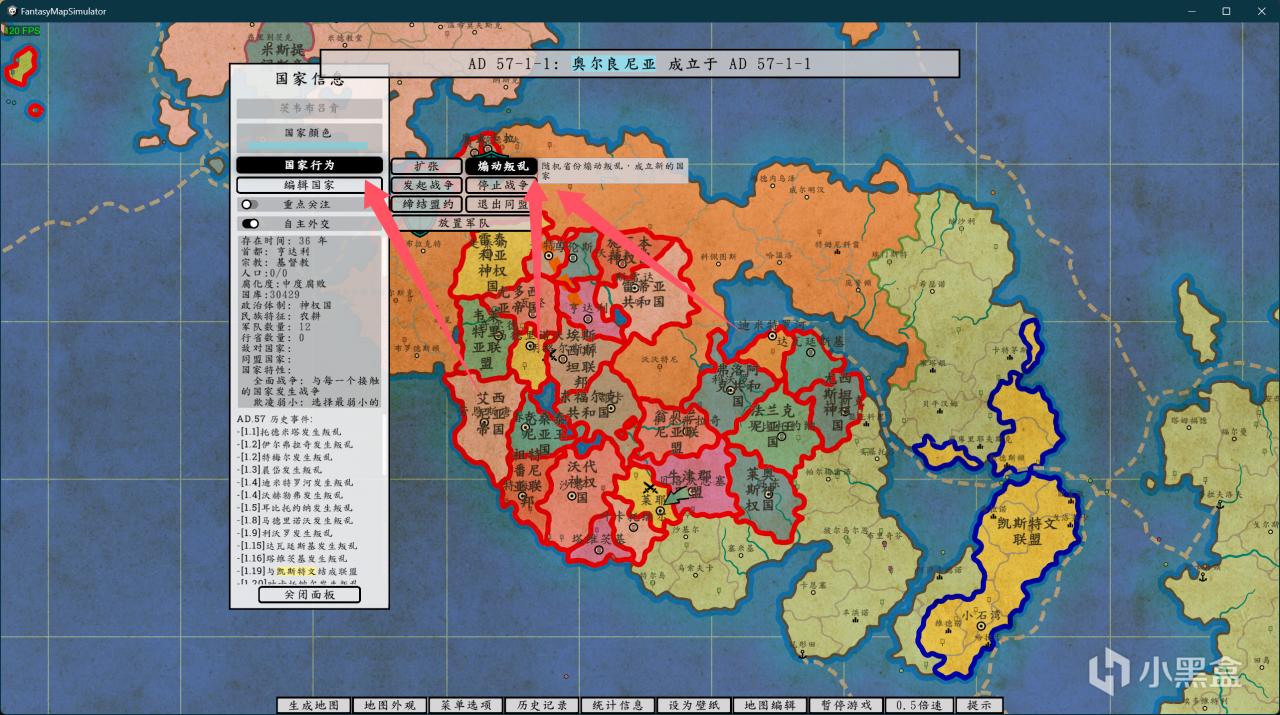Close the country info panel via 关闭面板

click(x=309, y=594)
